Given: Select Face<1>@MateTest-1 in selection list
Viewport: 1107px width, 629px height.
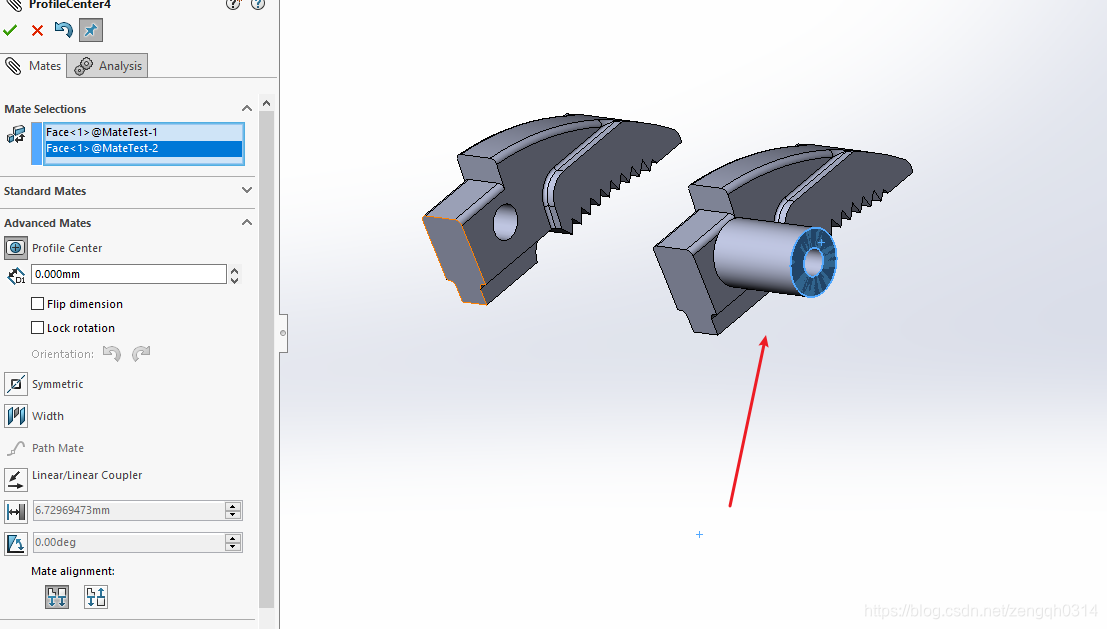Looking at the screenshot, I should click(x=143, y=132).
